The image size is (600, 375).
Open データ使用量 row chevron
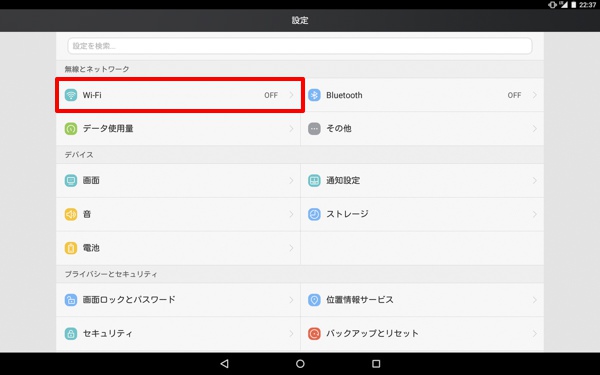tap(291, 129)
